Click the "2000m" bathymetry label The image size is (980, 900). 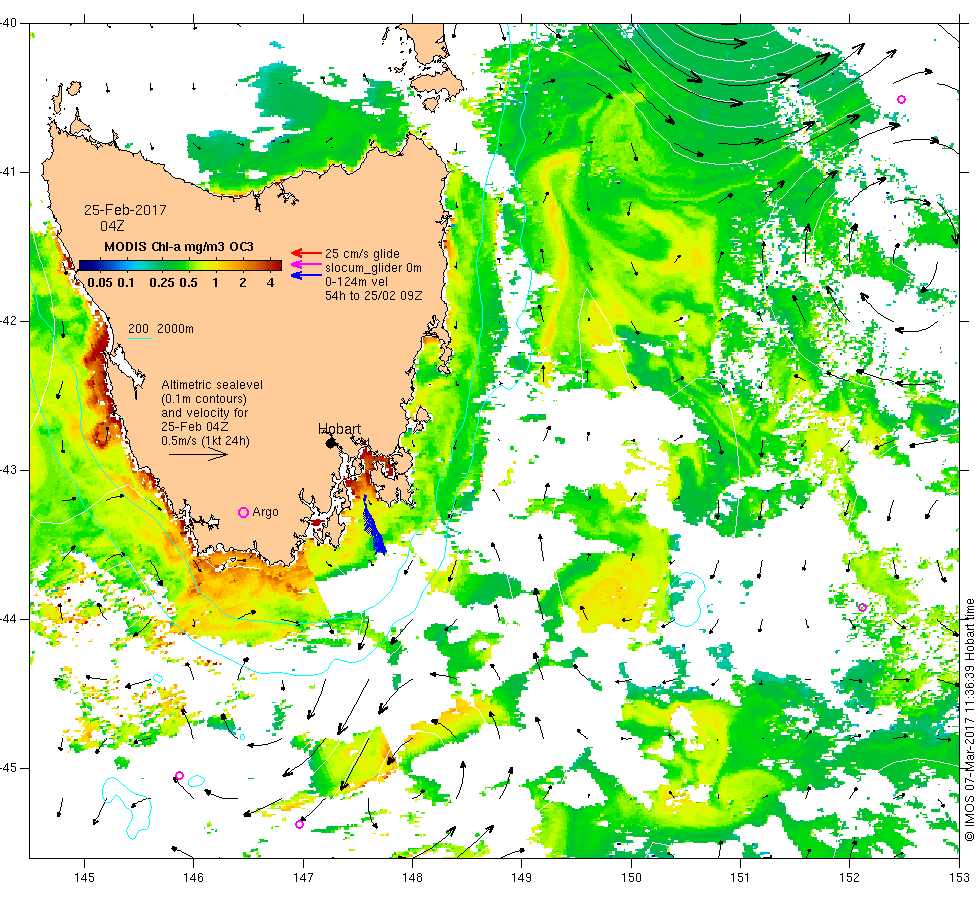pos(175,329)
